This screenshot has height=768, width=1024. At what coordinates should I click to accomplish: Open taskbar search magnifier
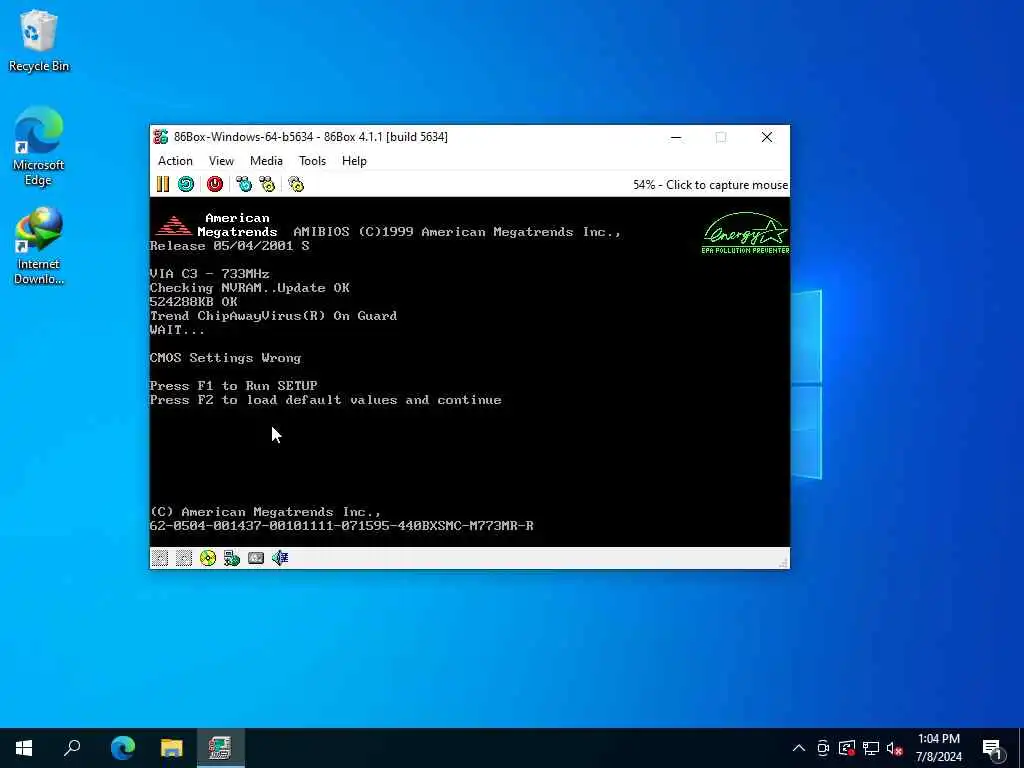pyautogui.click(x=72, y=748)
